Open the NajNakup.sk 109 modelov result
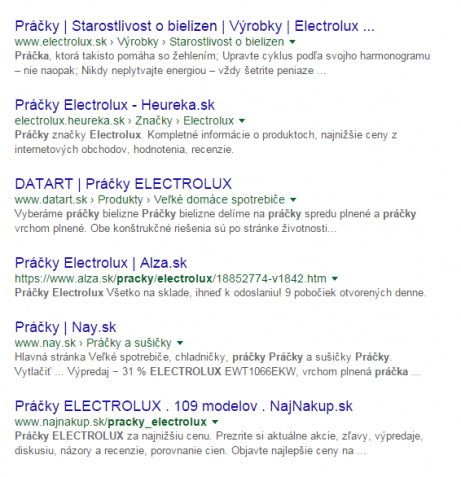This screenshot has height=477, width=461. [184, 406]
